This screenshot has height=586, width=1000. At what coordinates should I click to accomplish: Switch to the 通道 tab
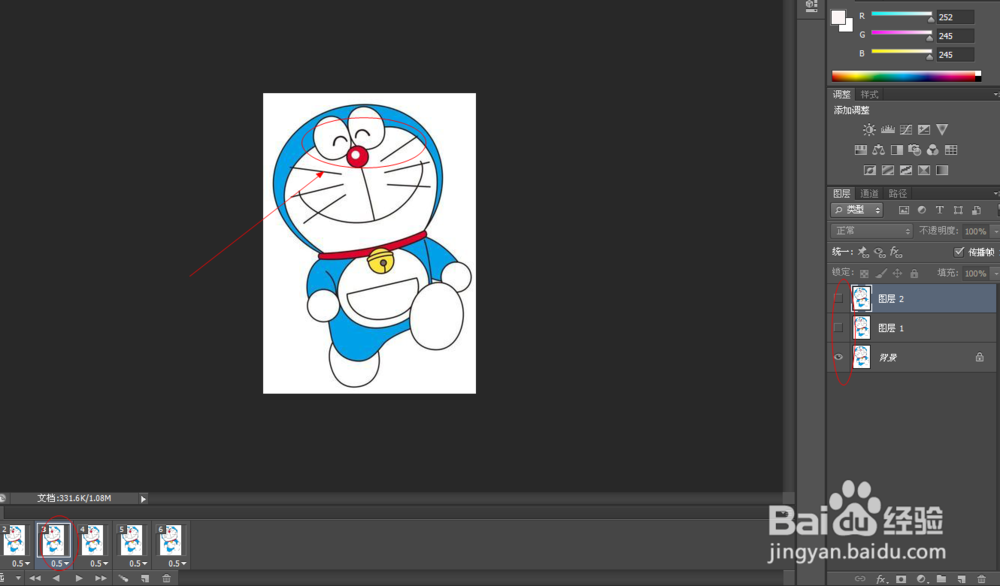coord(869,193)
